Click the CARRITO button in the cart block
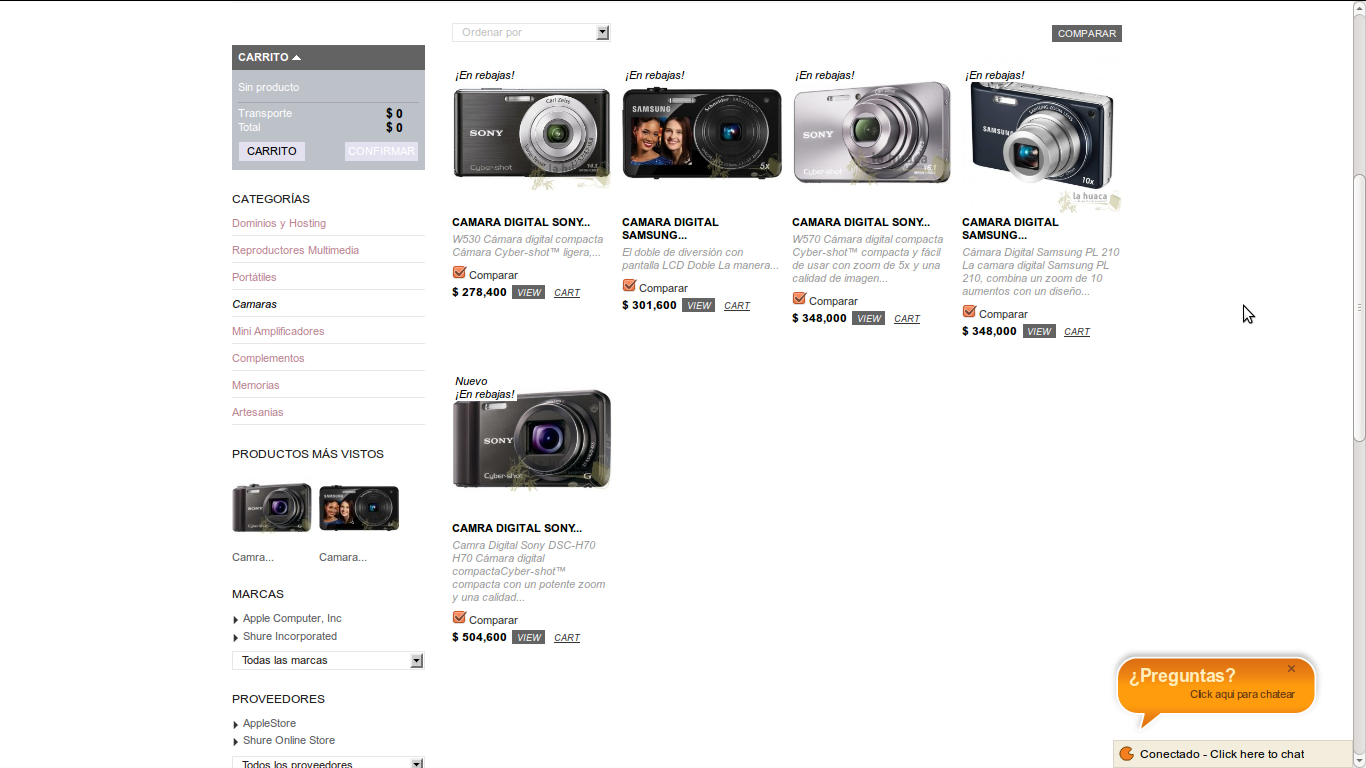Screen dimensions: 1366x768 pos(272,151)
